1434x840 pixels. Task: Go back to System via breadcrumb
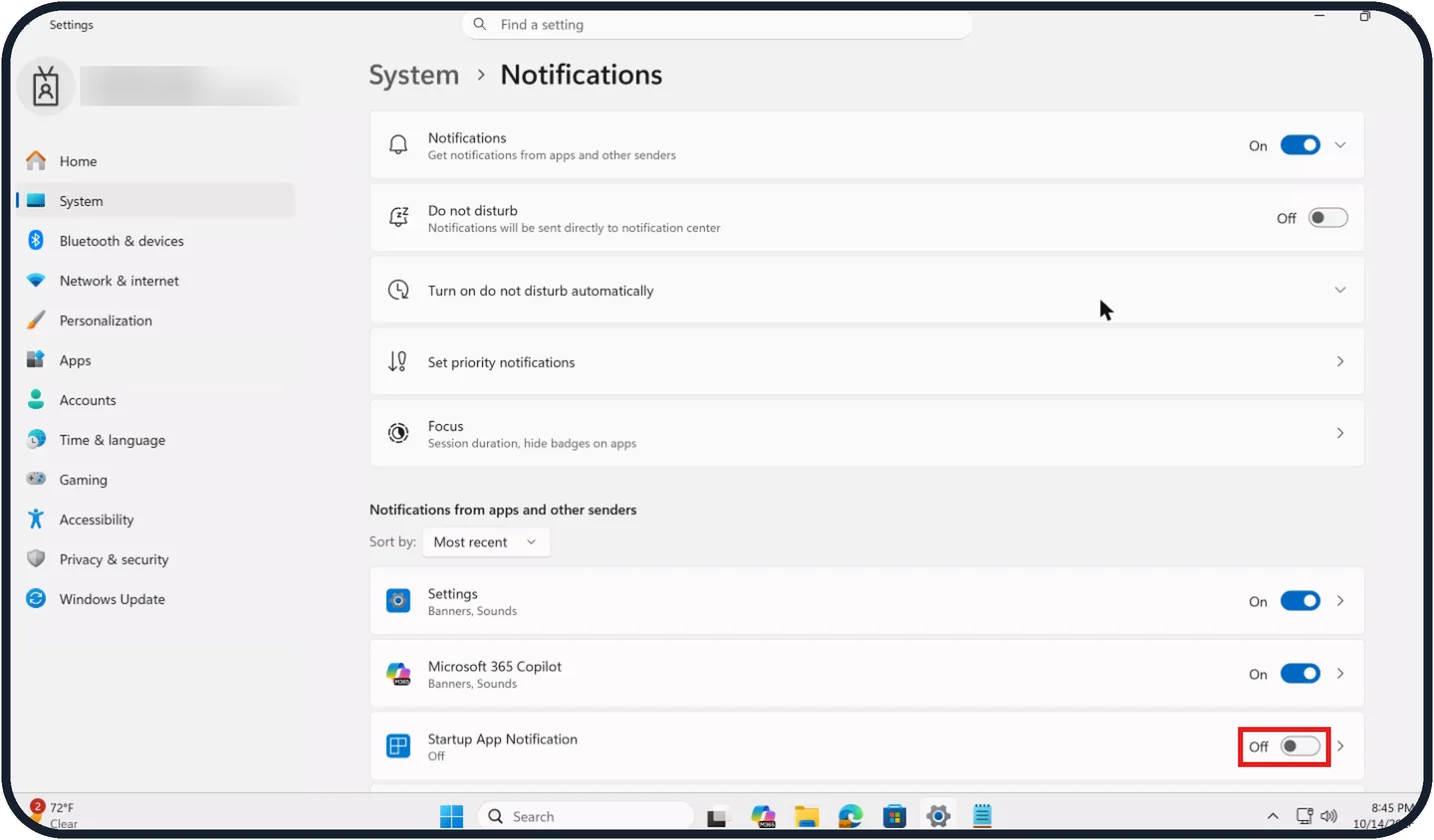[414, 75]
